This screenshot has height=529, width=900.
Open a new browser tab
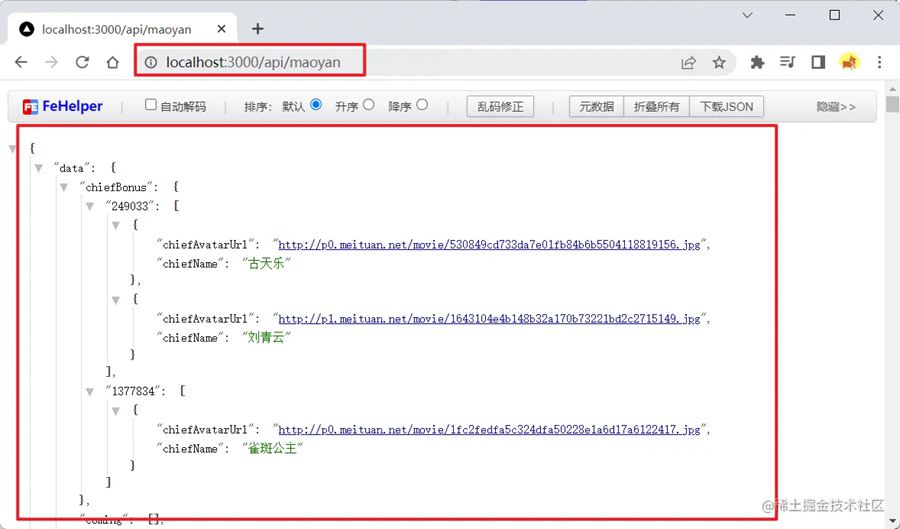coord(257,29)
